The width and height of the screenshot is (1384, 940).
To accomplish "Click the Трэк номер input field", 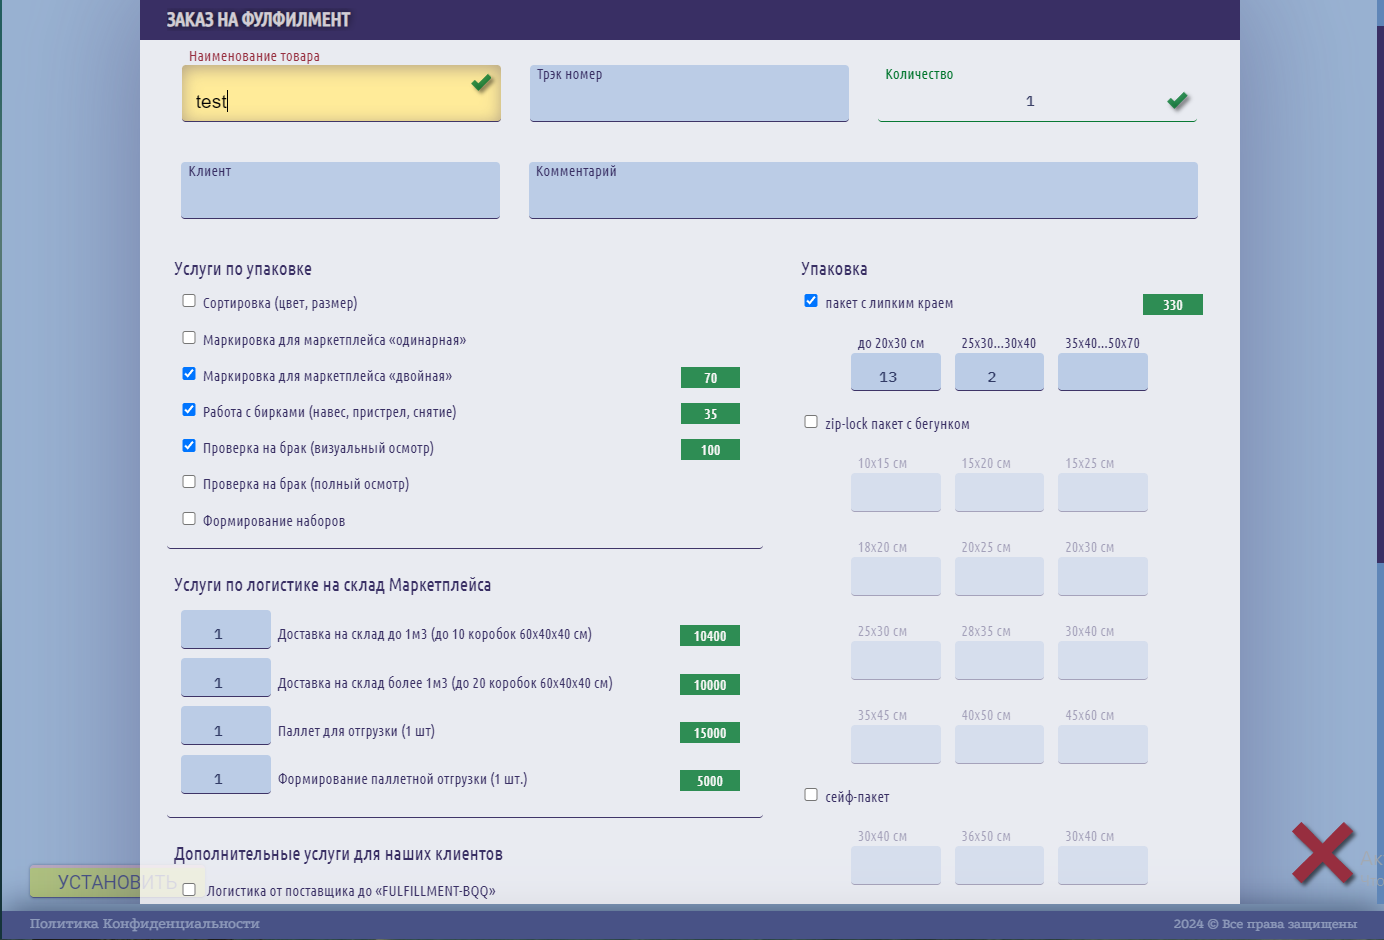I will tap(689, 94).
